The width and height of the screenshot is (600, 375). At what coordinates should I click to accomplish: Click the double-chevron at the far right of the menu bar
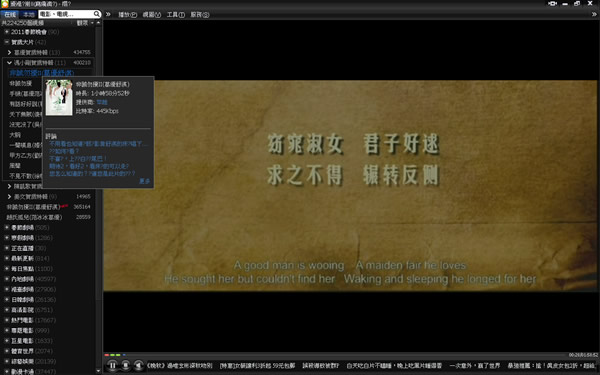click(x=594, y=14)
